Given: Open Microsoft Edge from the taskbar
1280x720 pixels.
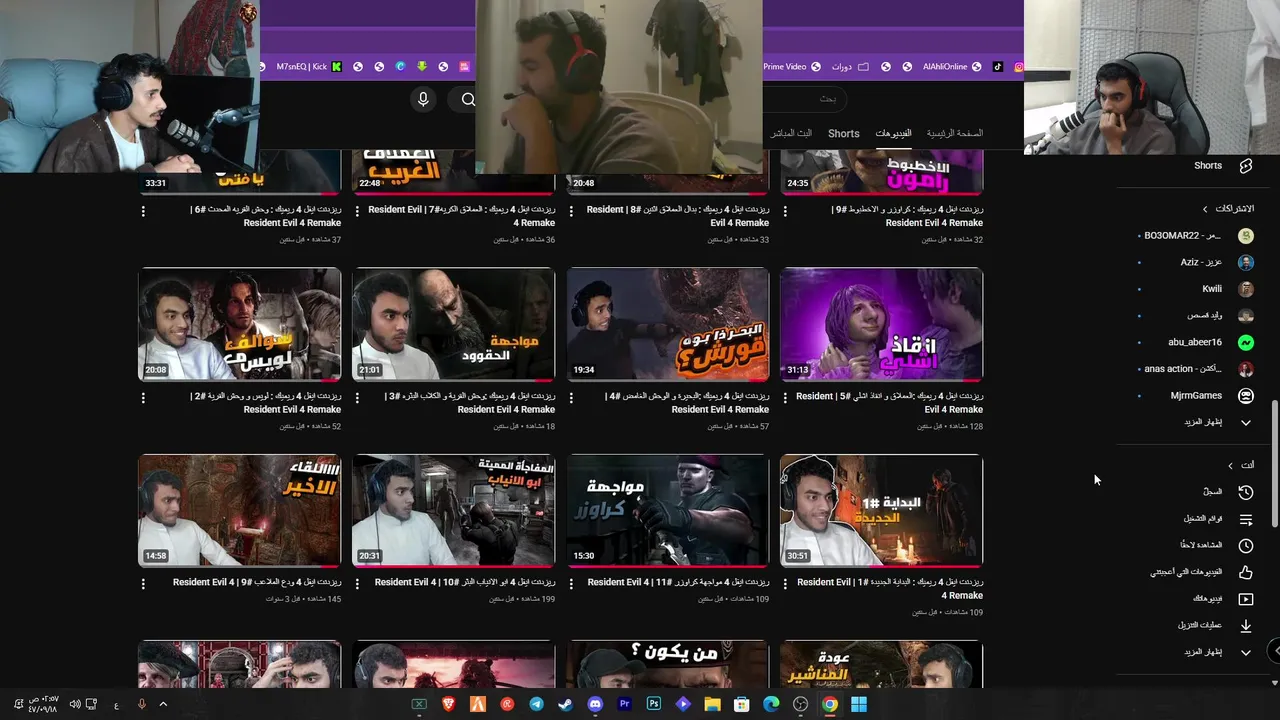Looking at the screenshot, I should click(771, 704).
